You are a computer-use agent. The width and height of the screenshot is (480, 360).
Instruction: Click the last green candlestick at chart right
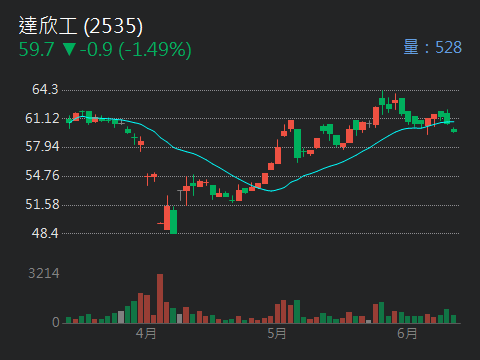454,130
